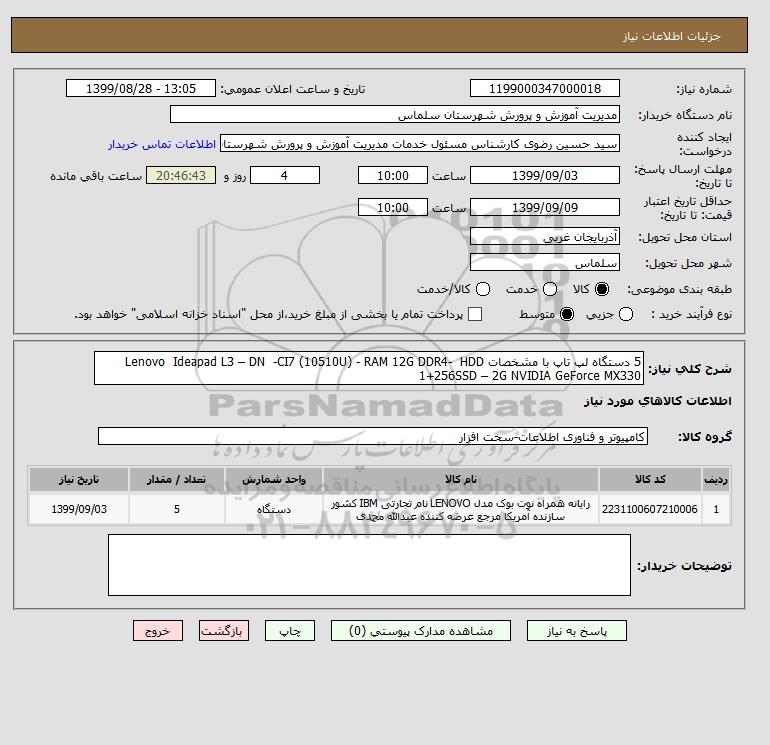Click the اطلاعات کالاهای مورد نیاز heading
Viewport: 770px width, 745px height.
[x=658, y=401]
